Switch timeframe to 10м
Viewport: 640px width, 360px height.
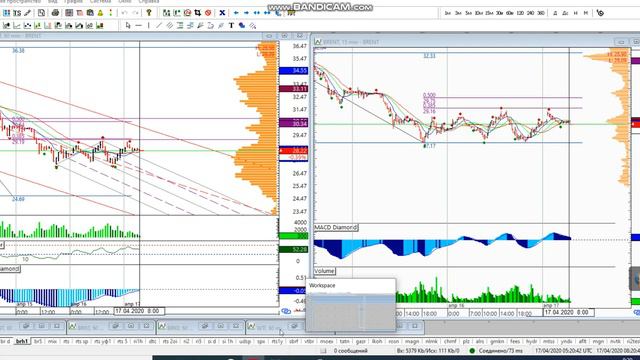point(478,13)
